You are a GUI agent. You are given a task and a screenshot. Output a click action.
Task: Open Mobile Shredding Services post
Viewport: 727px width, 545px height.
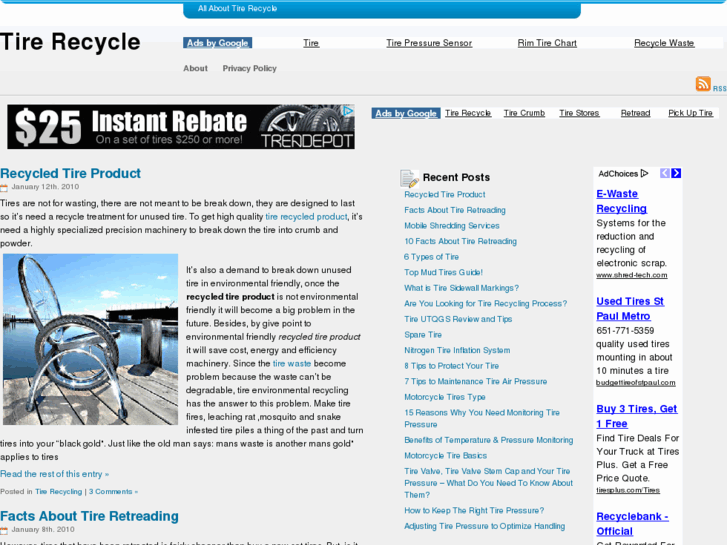[452, 226]
